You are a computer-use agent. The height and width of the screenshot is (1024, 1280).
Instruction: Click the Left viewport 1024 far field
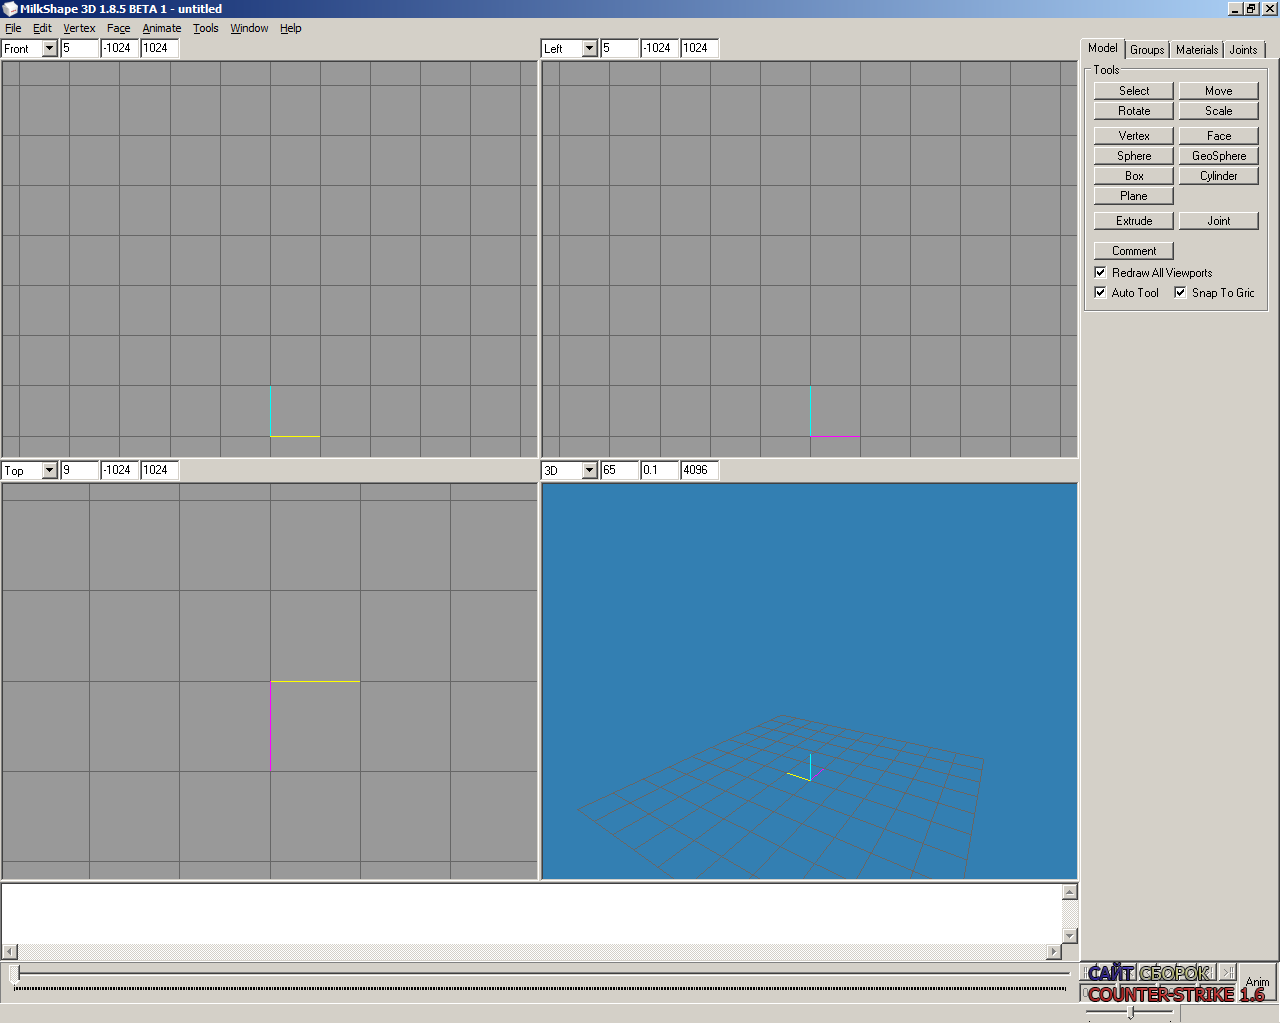click(700, 48)
